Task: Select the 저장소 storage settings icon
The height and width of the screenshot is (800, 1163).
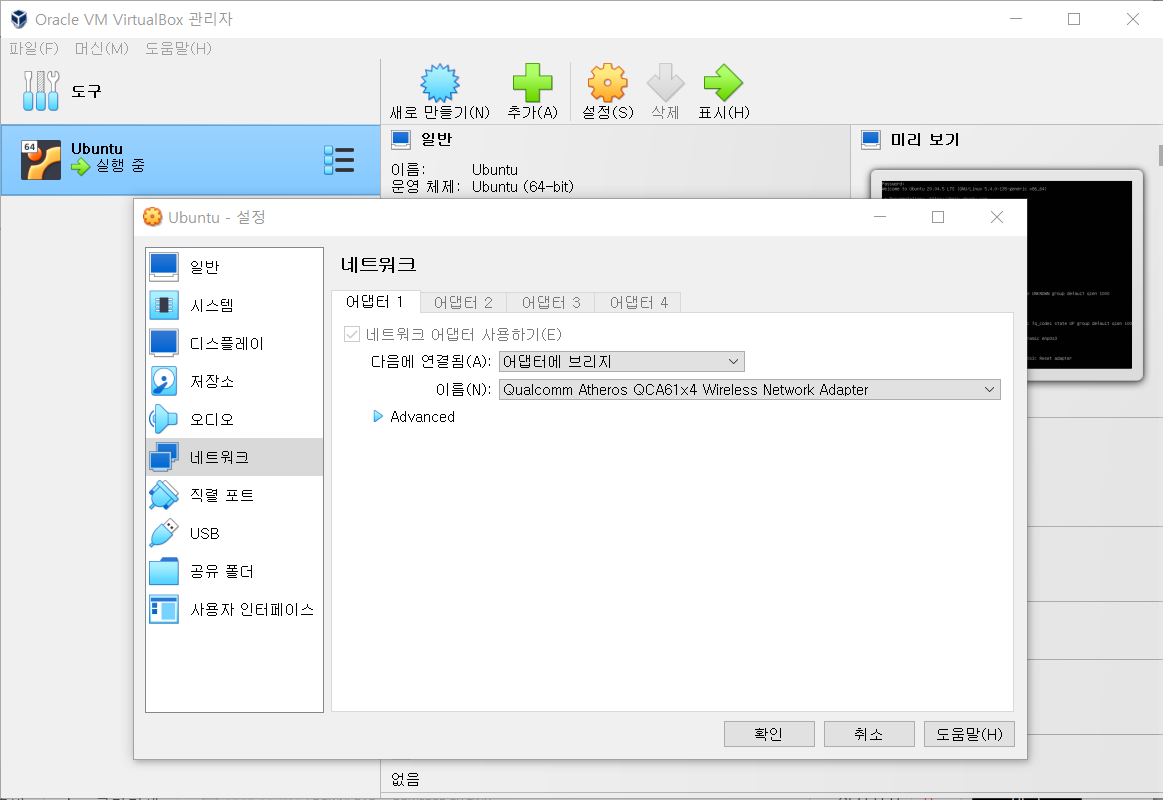Action: (x=163, y=380)
